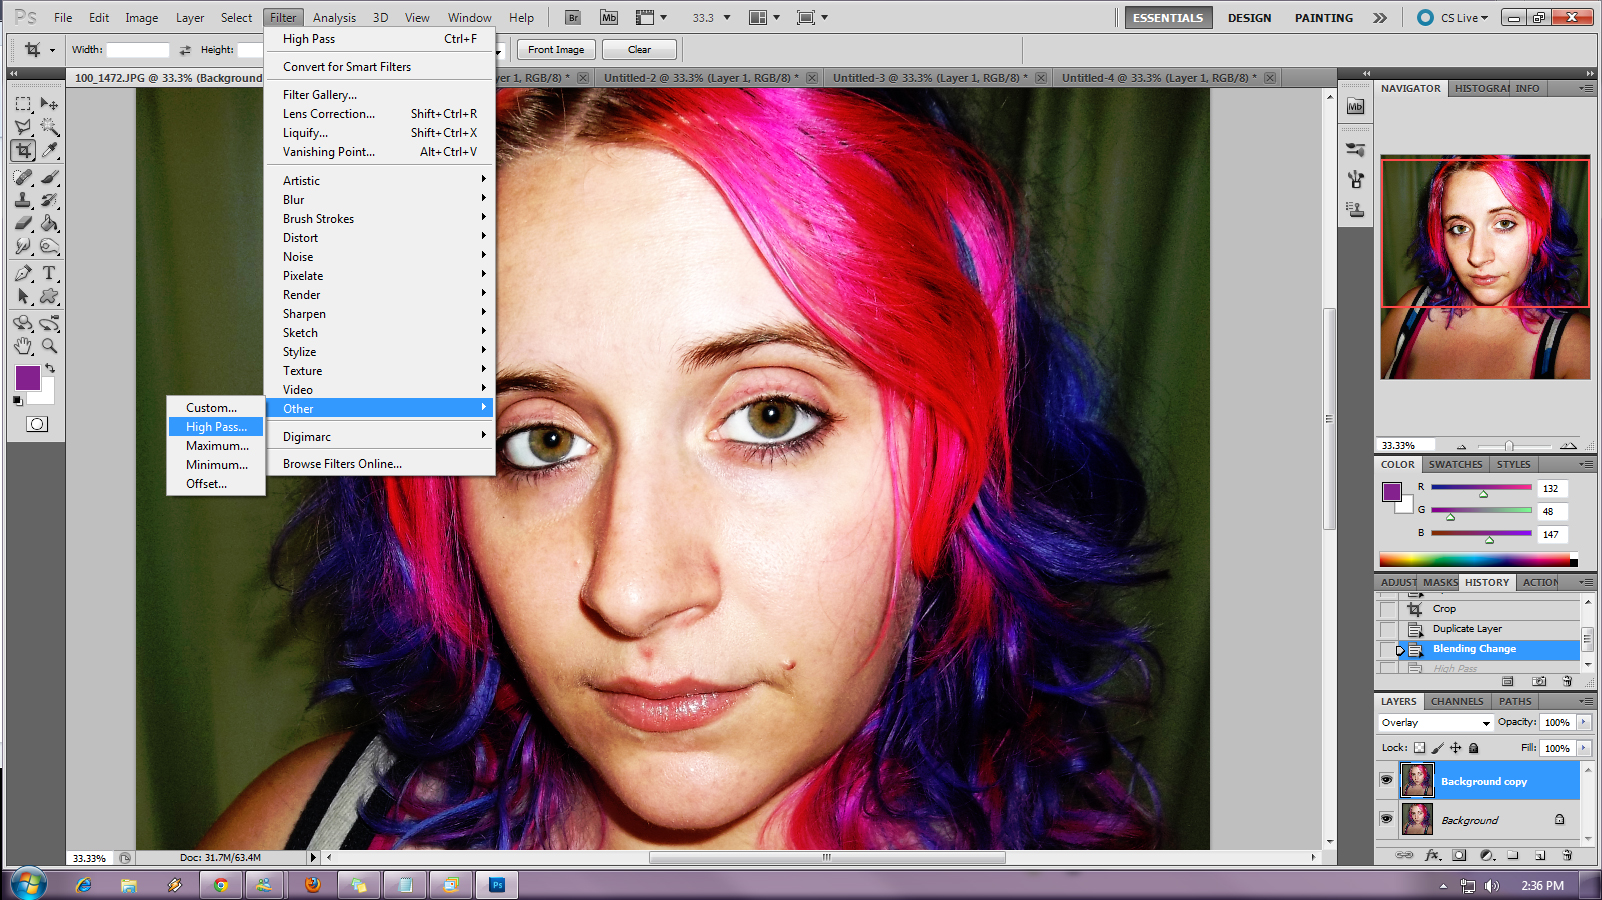Select the Eyedropper tool
Image resolution: width=1602 pixels, height=900 pixels.
(x=49, y=151)
